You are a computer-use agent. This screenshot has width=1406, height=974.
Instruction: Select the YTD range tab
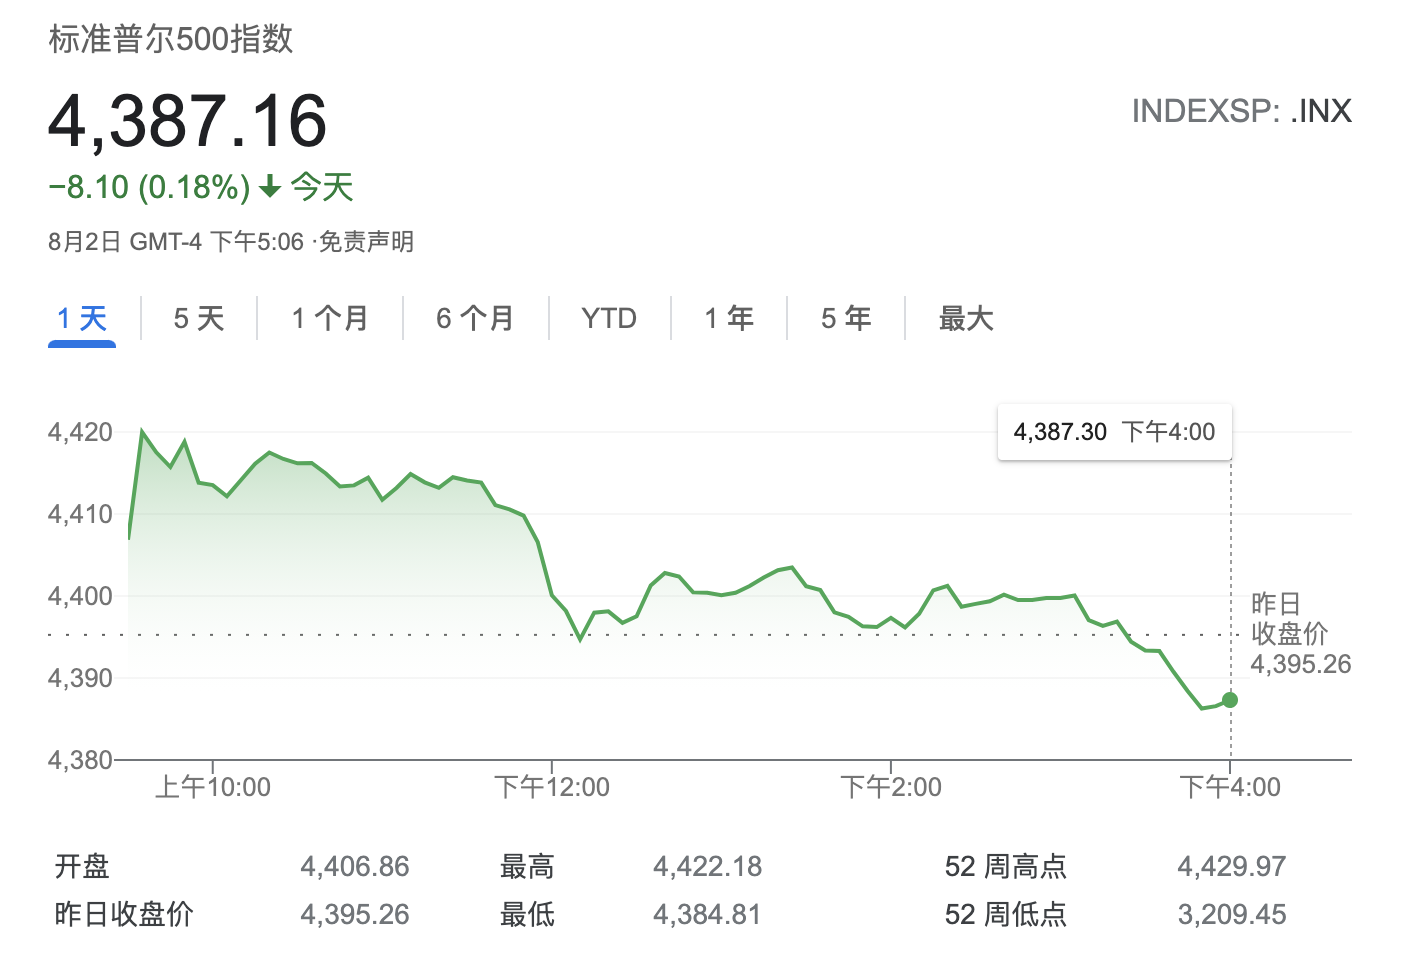point(609,319)
